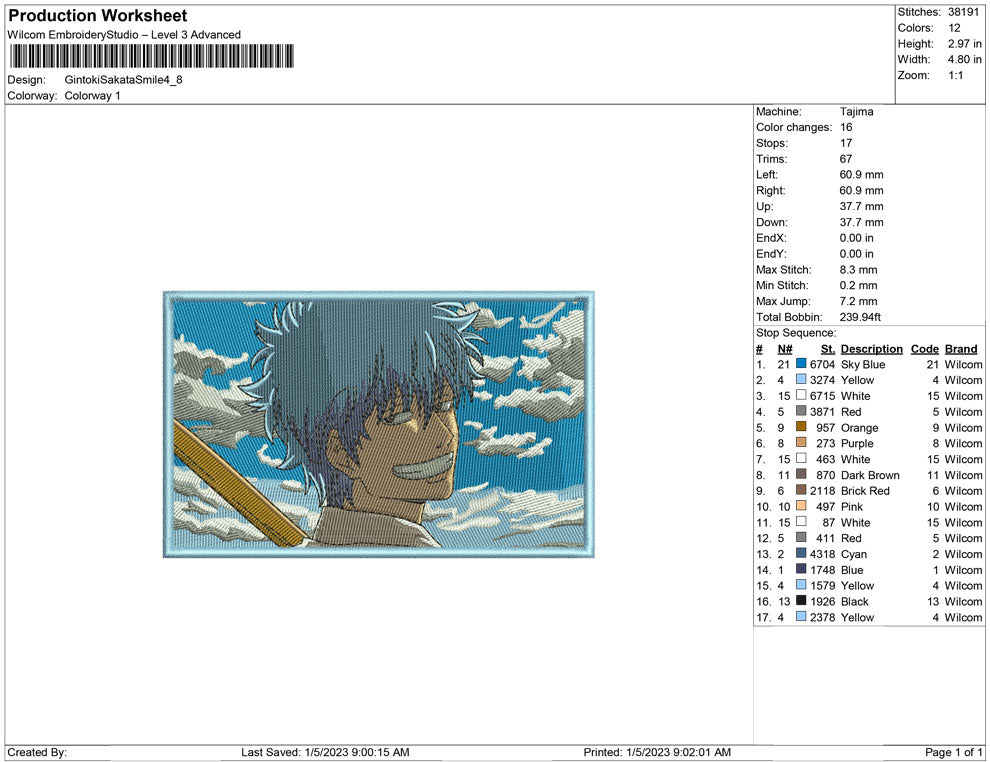Screen dimensions: 990x762
Task: Click the 'Down:' measurement label
Action: click(772, 222)
